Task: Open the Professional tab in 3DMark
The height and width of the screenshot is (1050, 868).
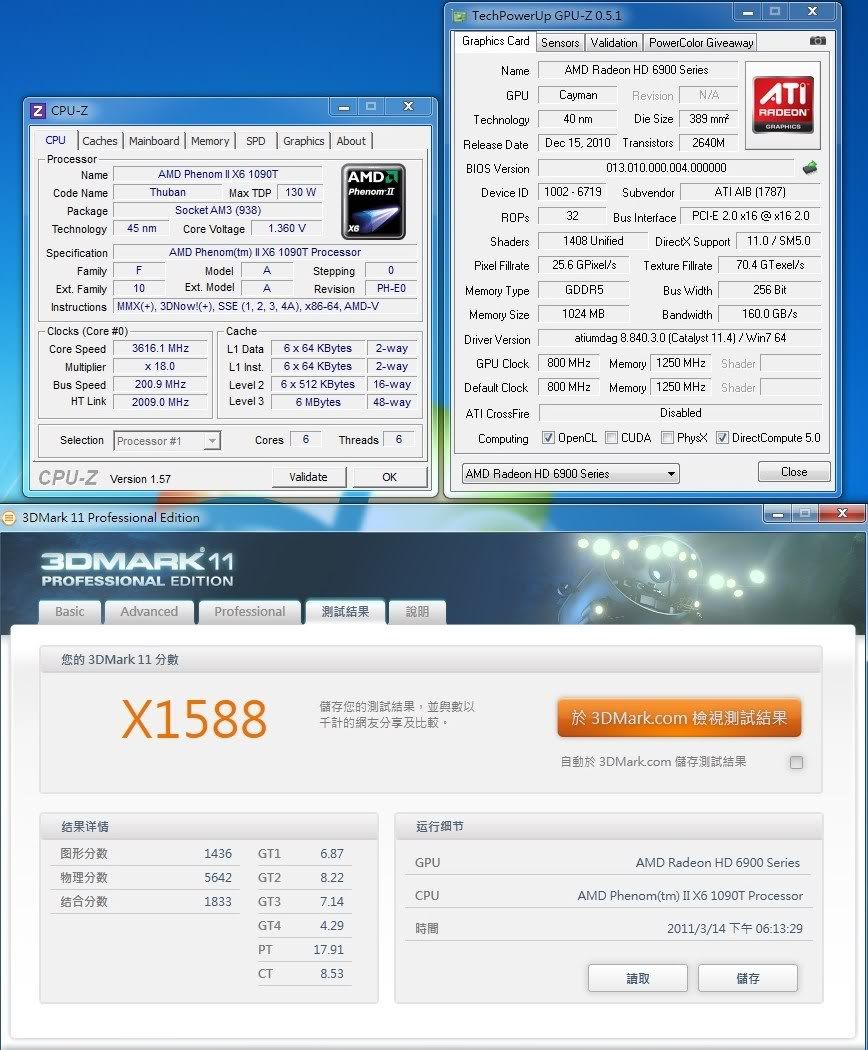Action: [x=250, y=612]
